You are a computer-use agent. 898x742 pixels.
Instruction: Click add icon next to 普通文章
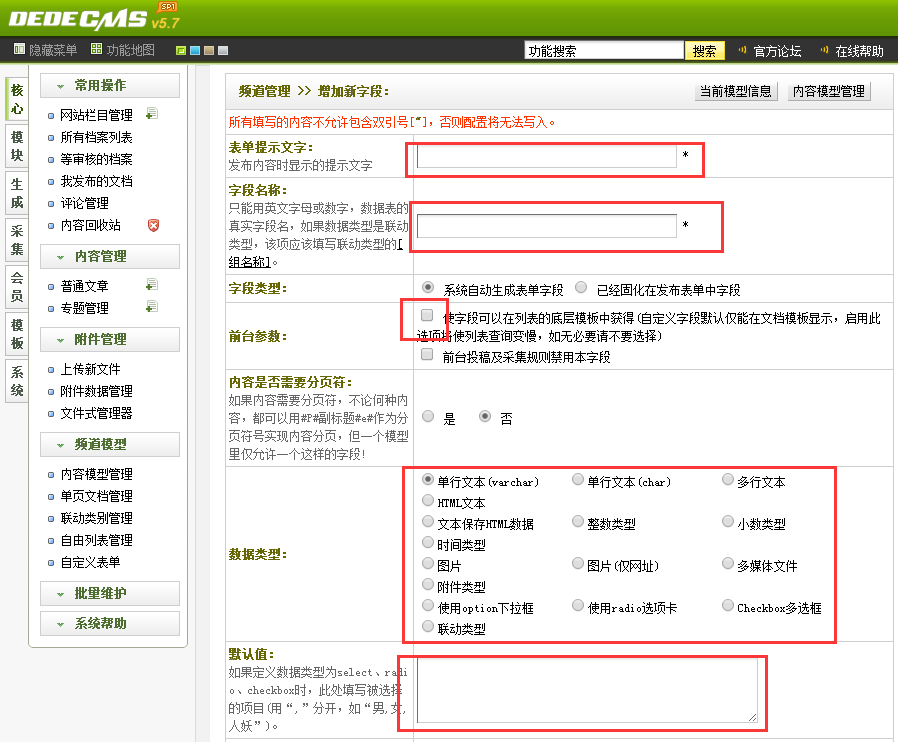click(x=152, y=286)
